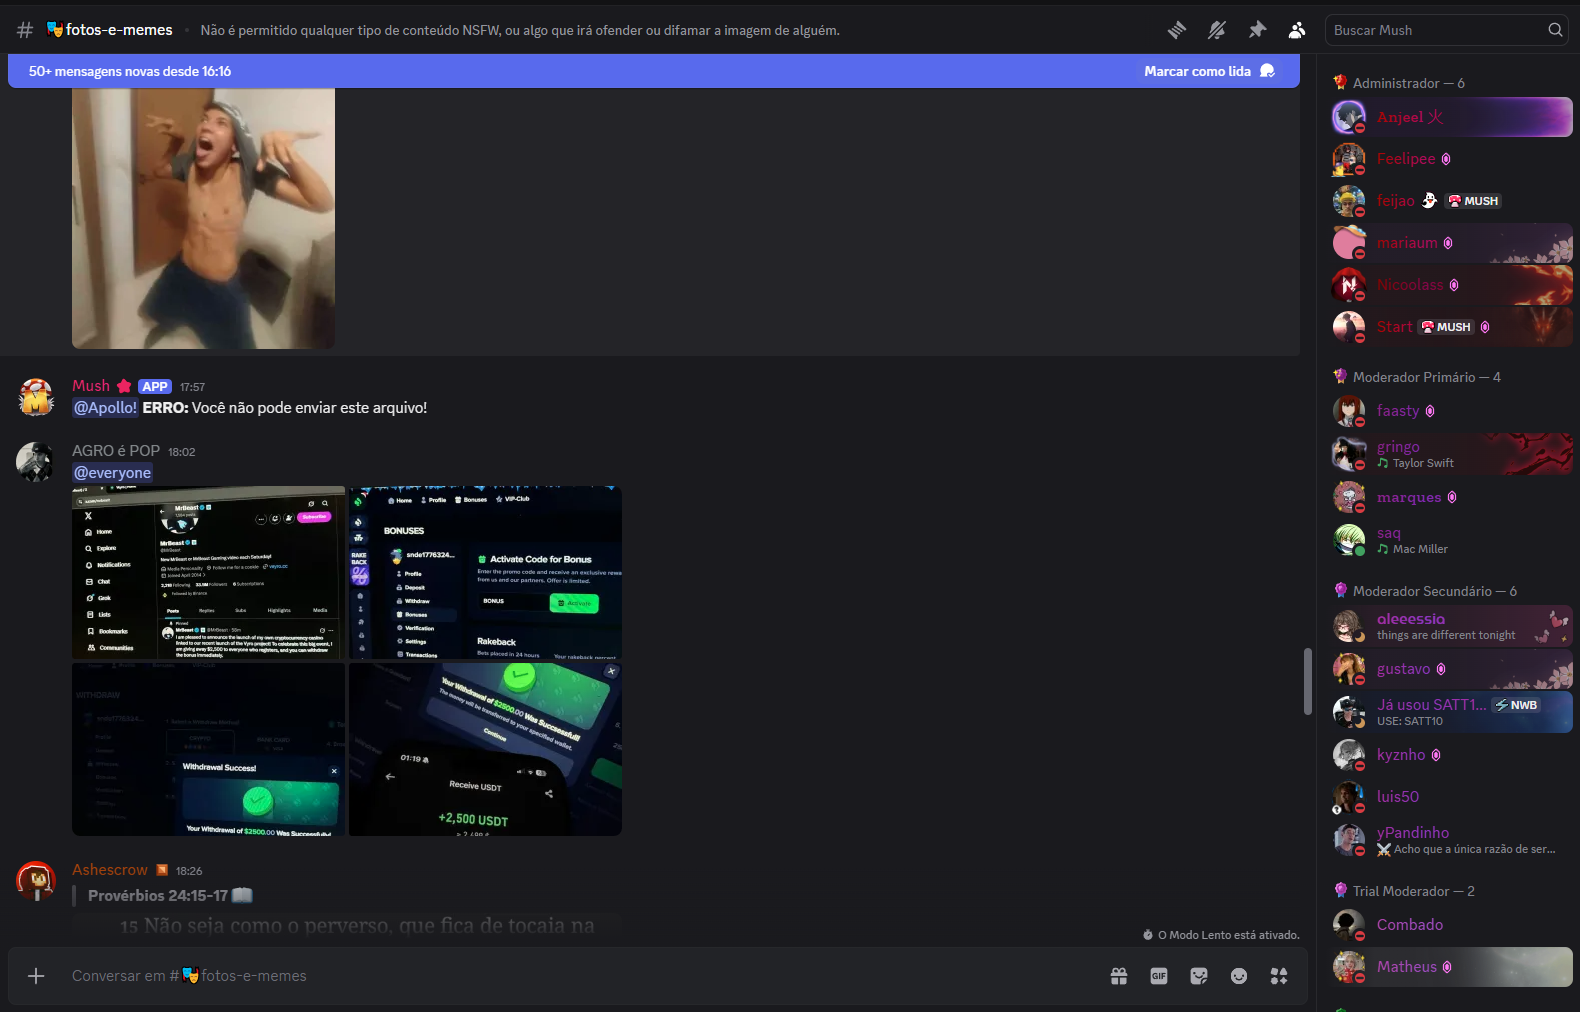This screenshot has width=1580, height=1012.
Task: Click Provérbios 24:15-17 embed title
Action: [170, 896]
